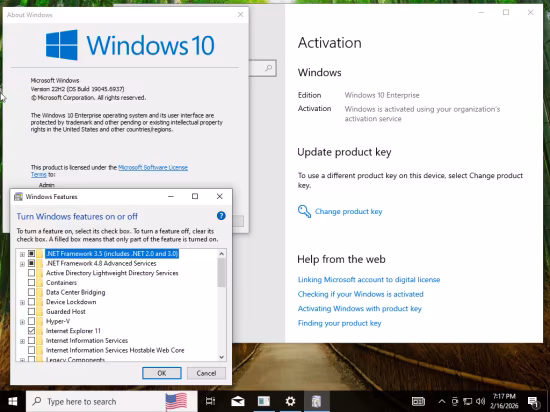Toggle .NET Framework 3.5 checkbox

tap(31, 253)
